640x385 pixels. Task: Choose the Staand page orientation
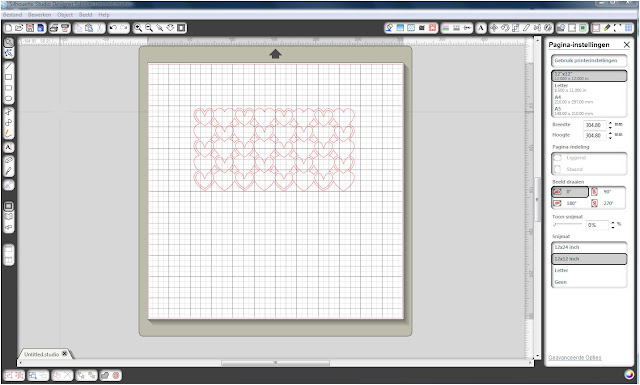tap(589, 169)
